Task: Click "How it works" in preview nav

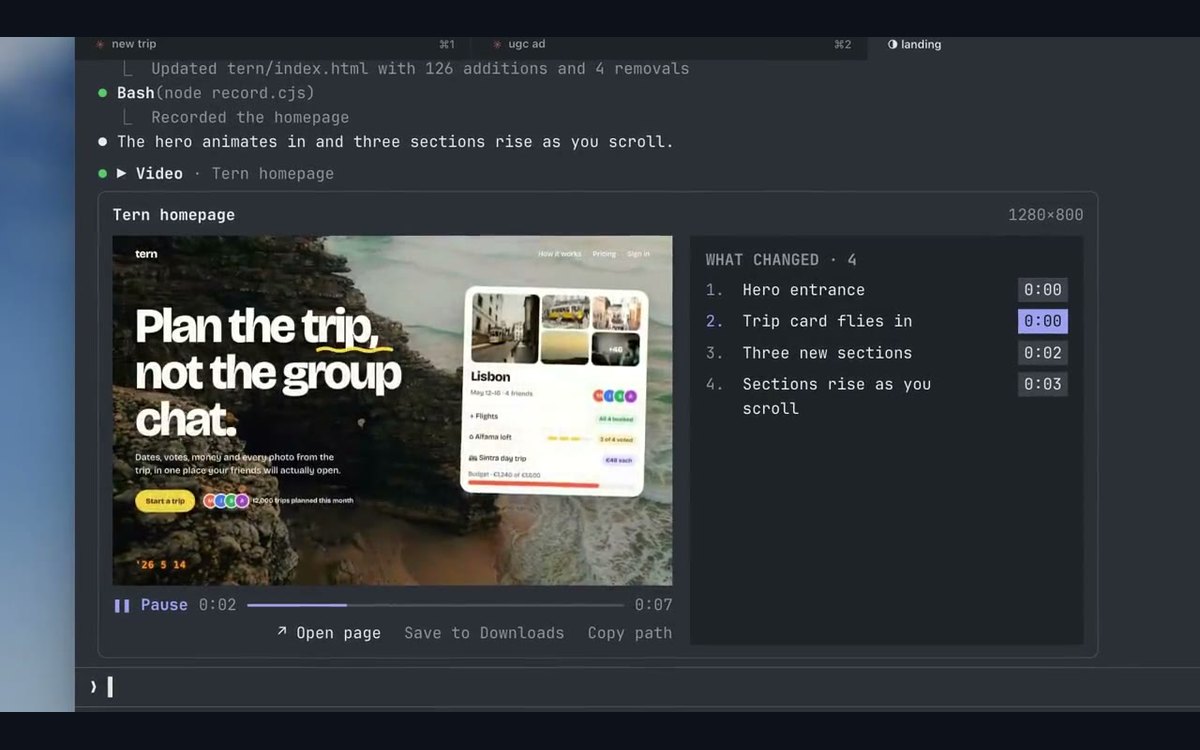Action: (x=559, y=254)
